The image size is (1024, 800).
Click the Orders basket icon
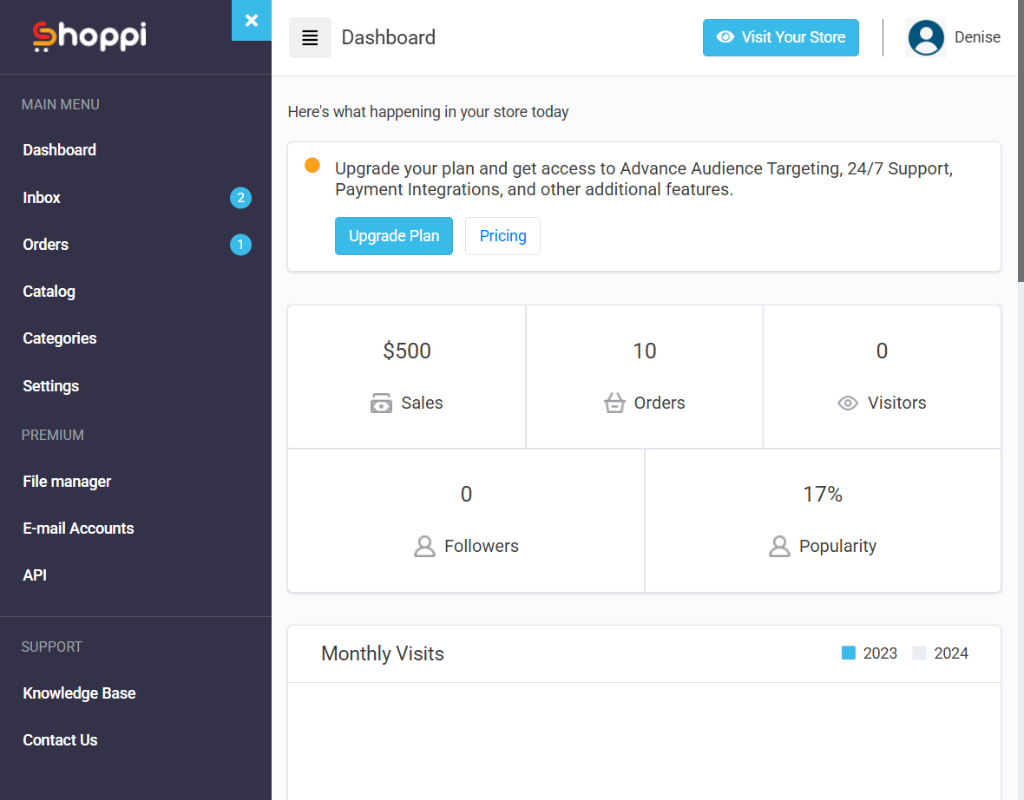point(614,403)
